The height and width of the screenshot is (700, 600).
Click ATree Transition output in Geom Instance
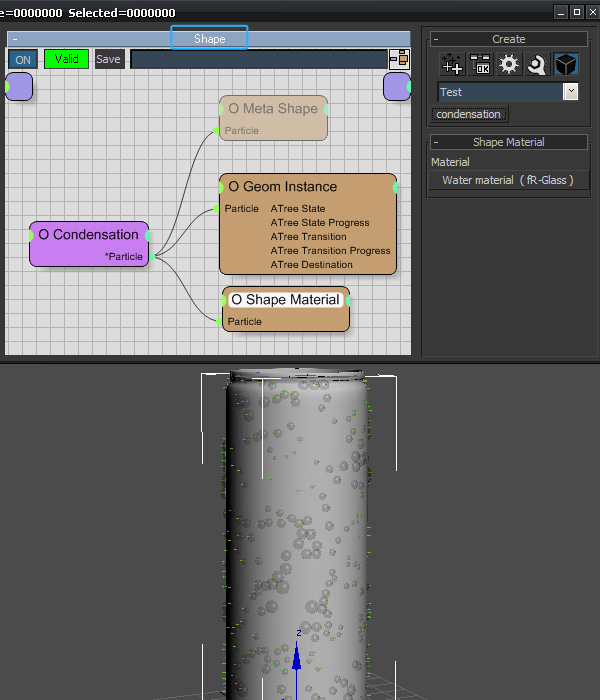308,237
